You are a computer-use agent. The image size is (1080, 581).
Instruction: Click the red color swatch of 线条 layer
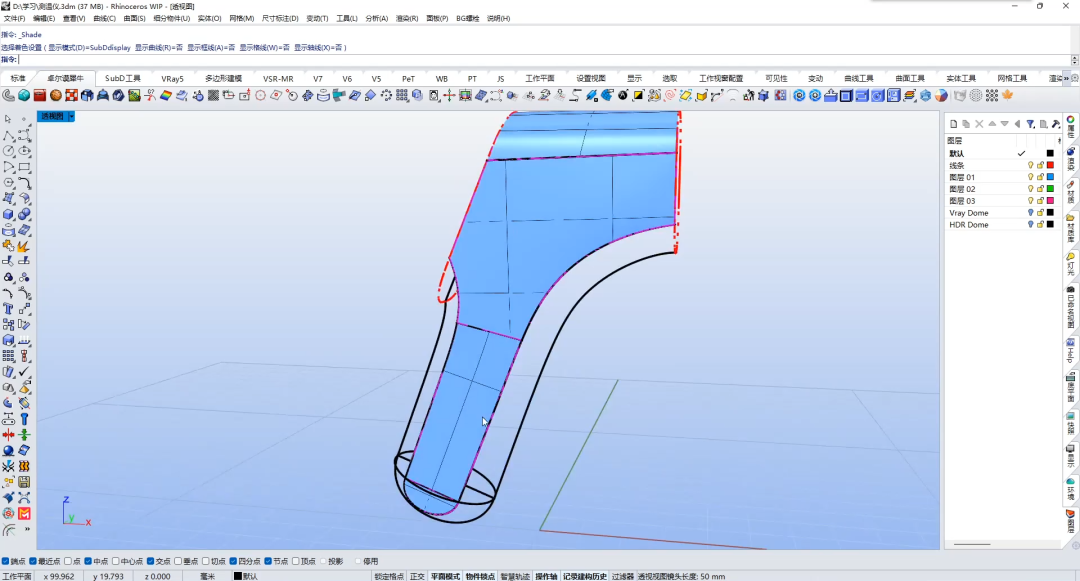[1050, 165]
